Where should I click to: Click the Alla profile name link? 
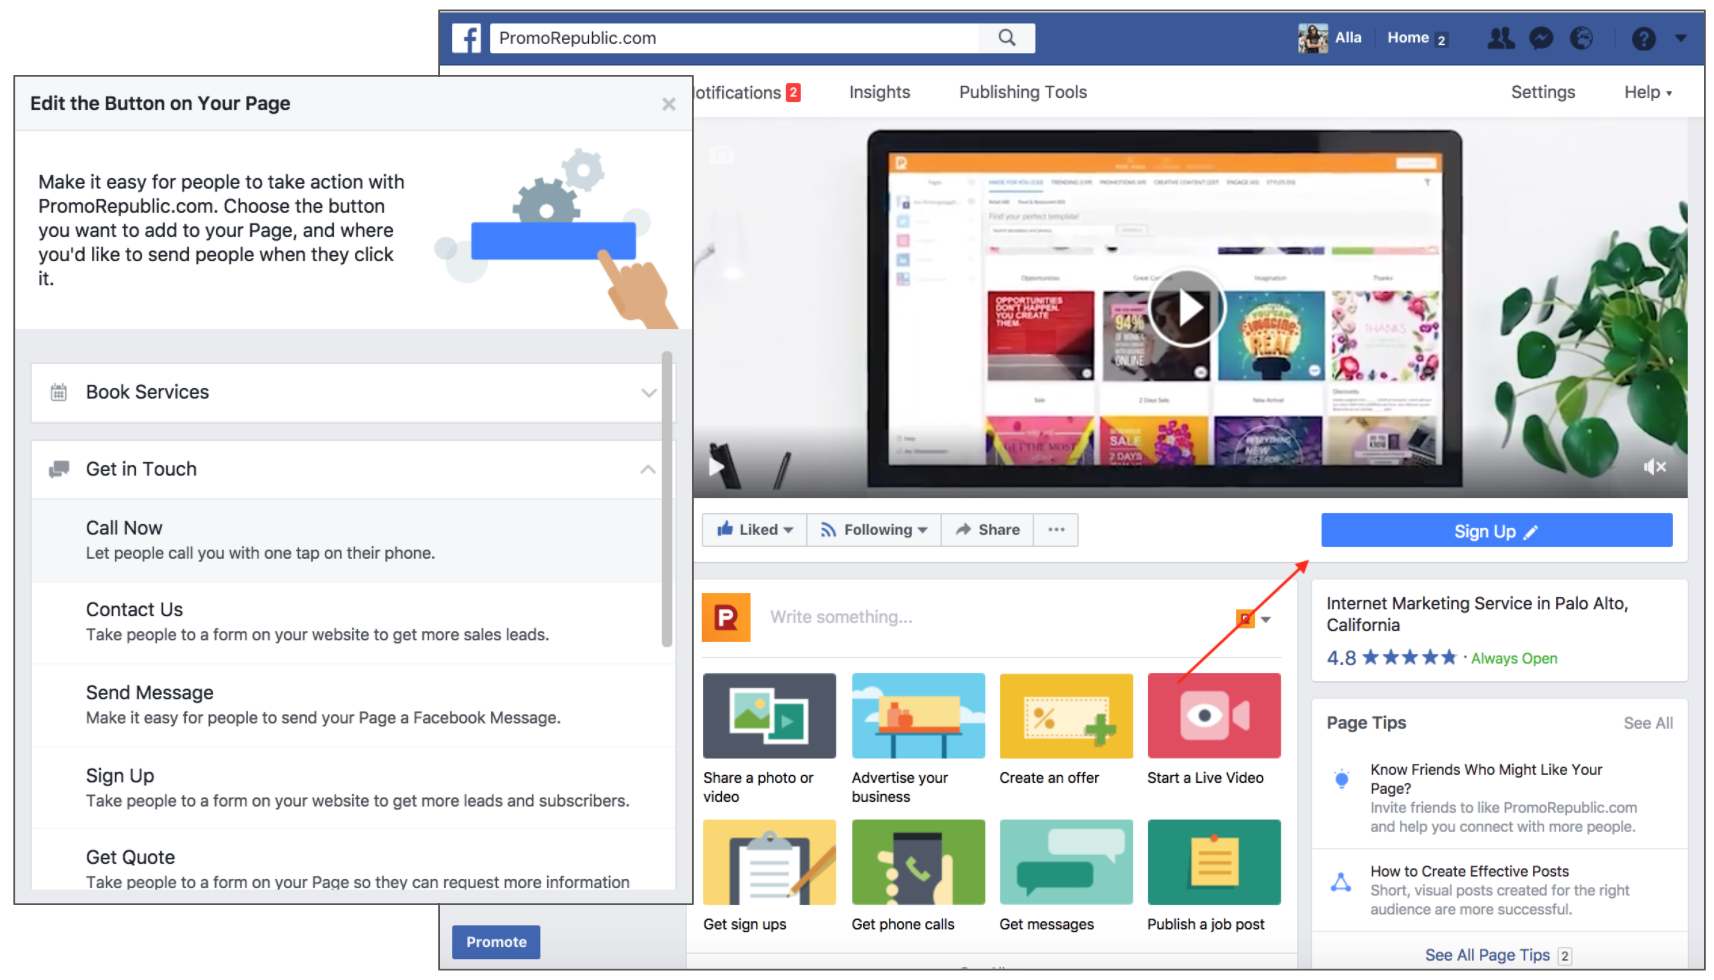1348,38
